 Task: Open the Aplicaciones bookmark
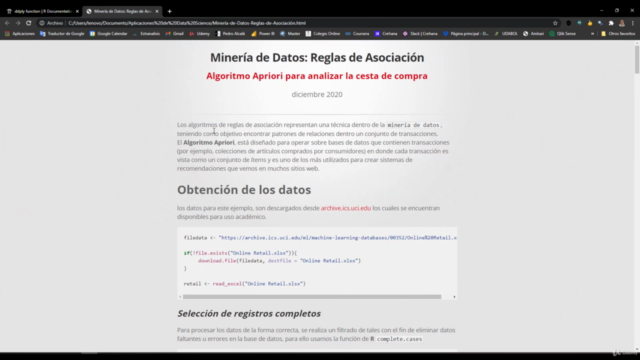[20, 34]
